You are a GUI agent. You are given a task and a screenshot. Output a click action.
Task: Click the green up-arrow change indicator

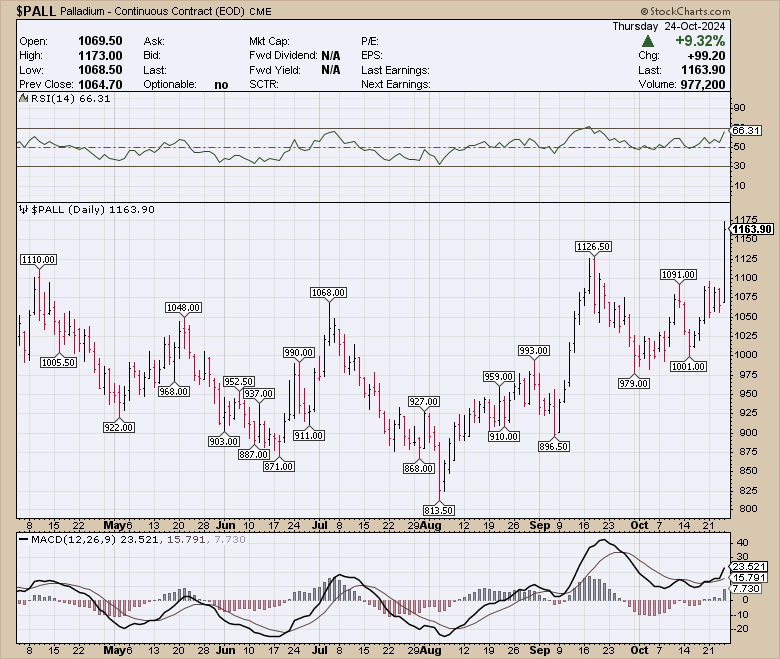click(648, 41)
